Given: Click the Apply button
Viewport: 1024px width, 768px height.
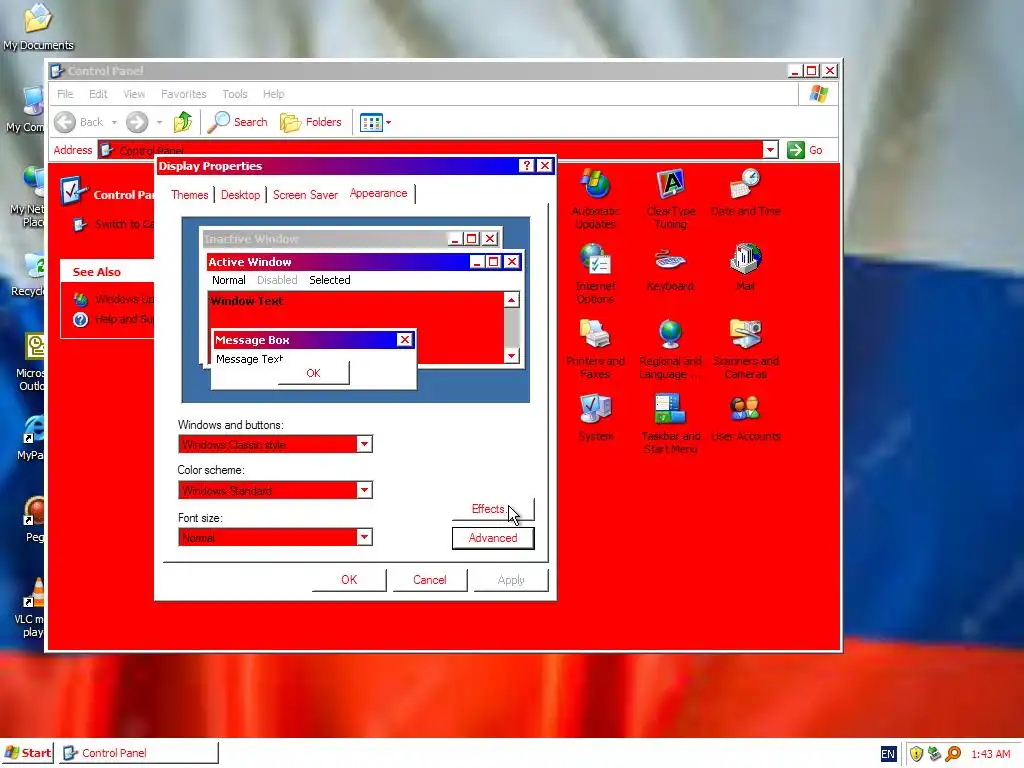Looking at the screenshot, I should [511, 580].
